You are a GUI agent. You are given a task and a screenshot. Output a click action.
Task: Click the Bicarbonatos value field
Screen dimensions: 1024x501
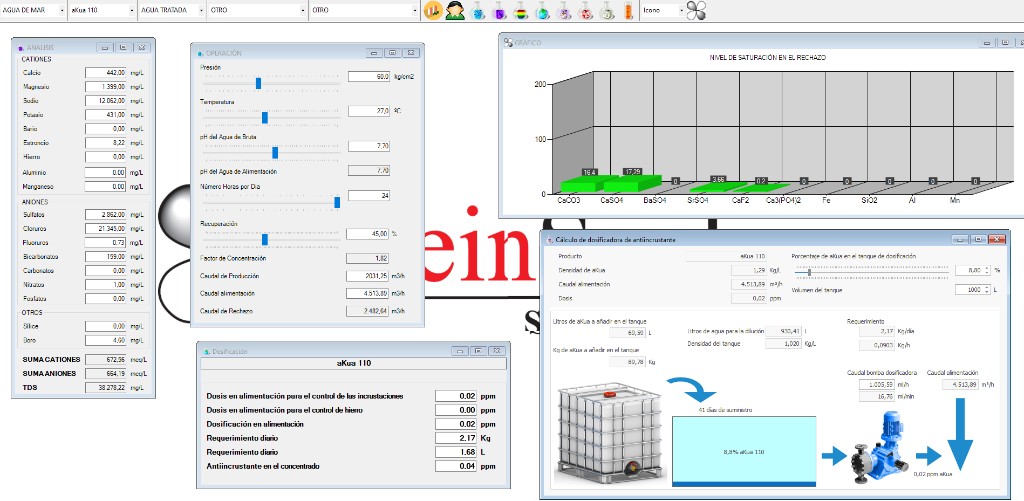[x=105, y=257]
